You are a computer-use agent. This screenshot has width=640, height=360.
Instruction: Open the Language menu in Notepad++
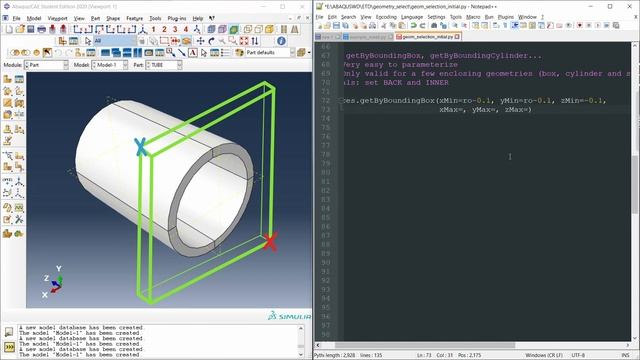[x=412, y=17]
